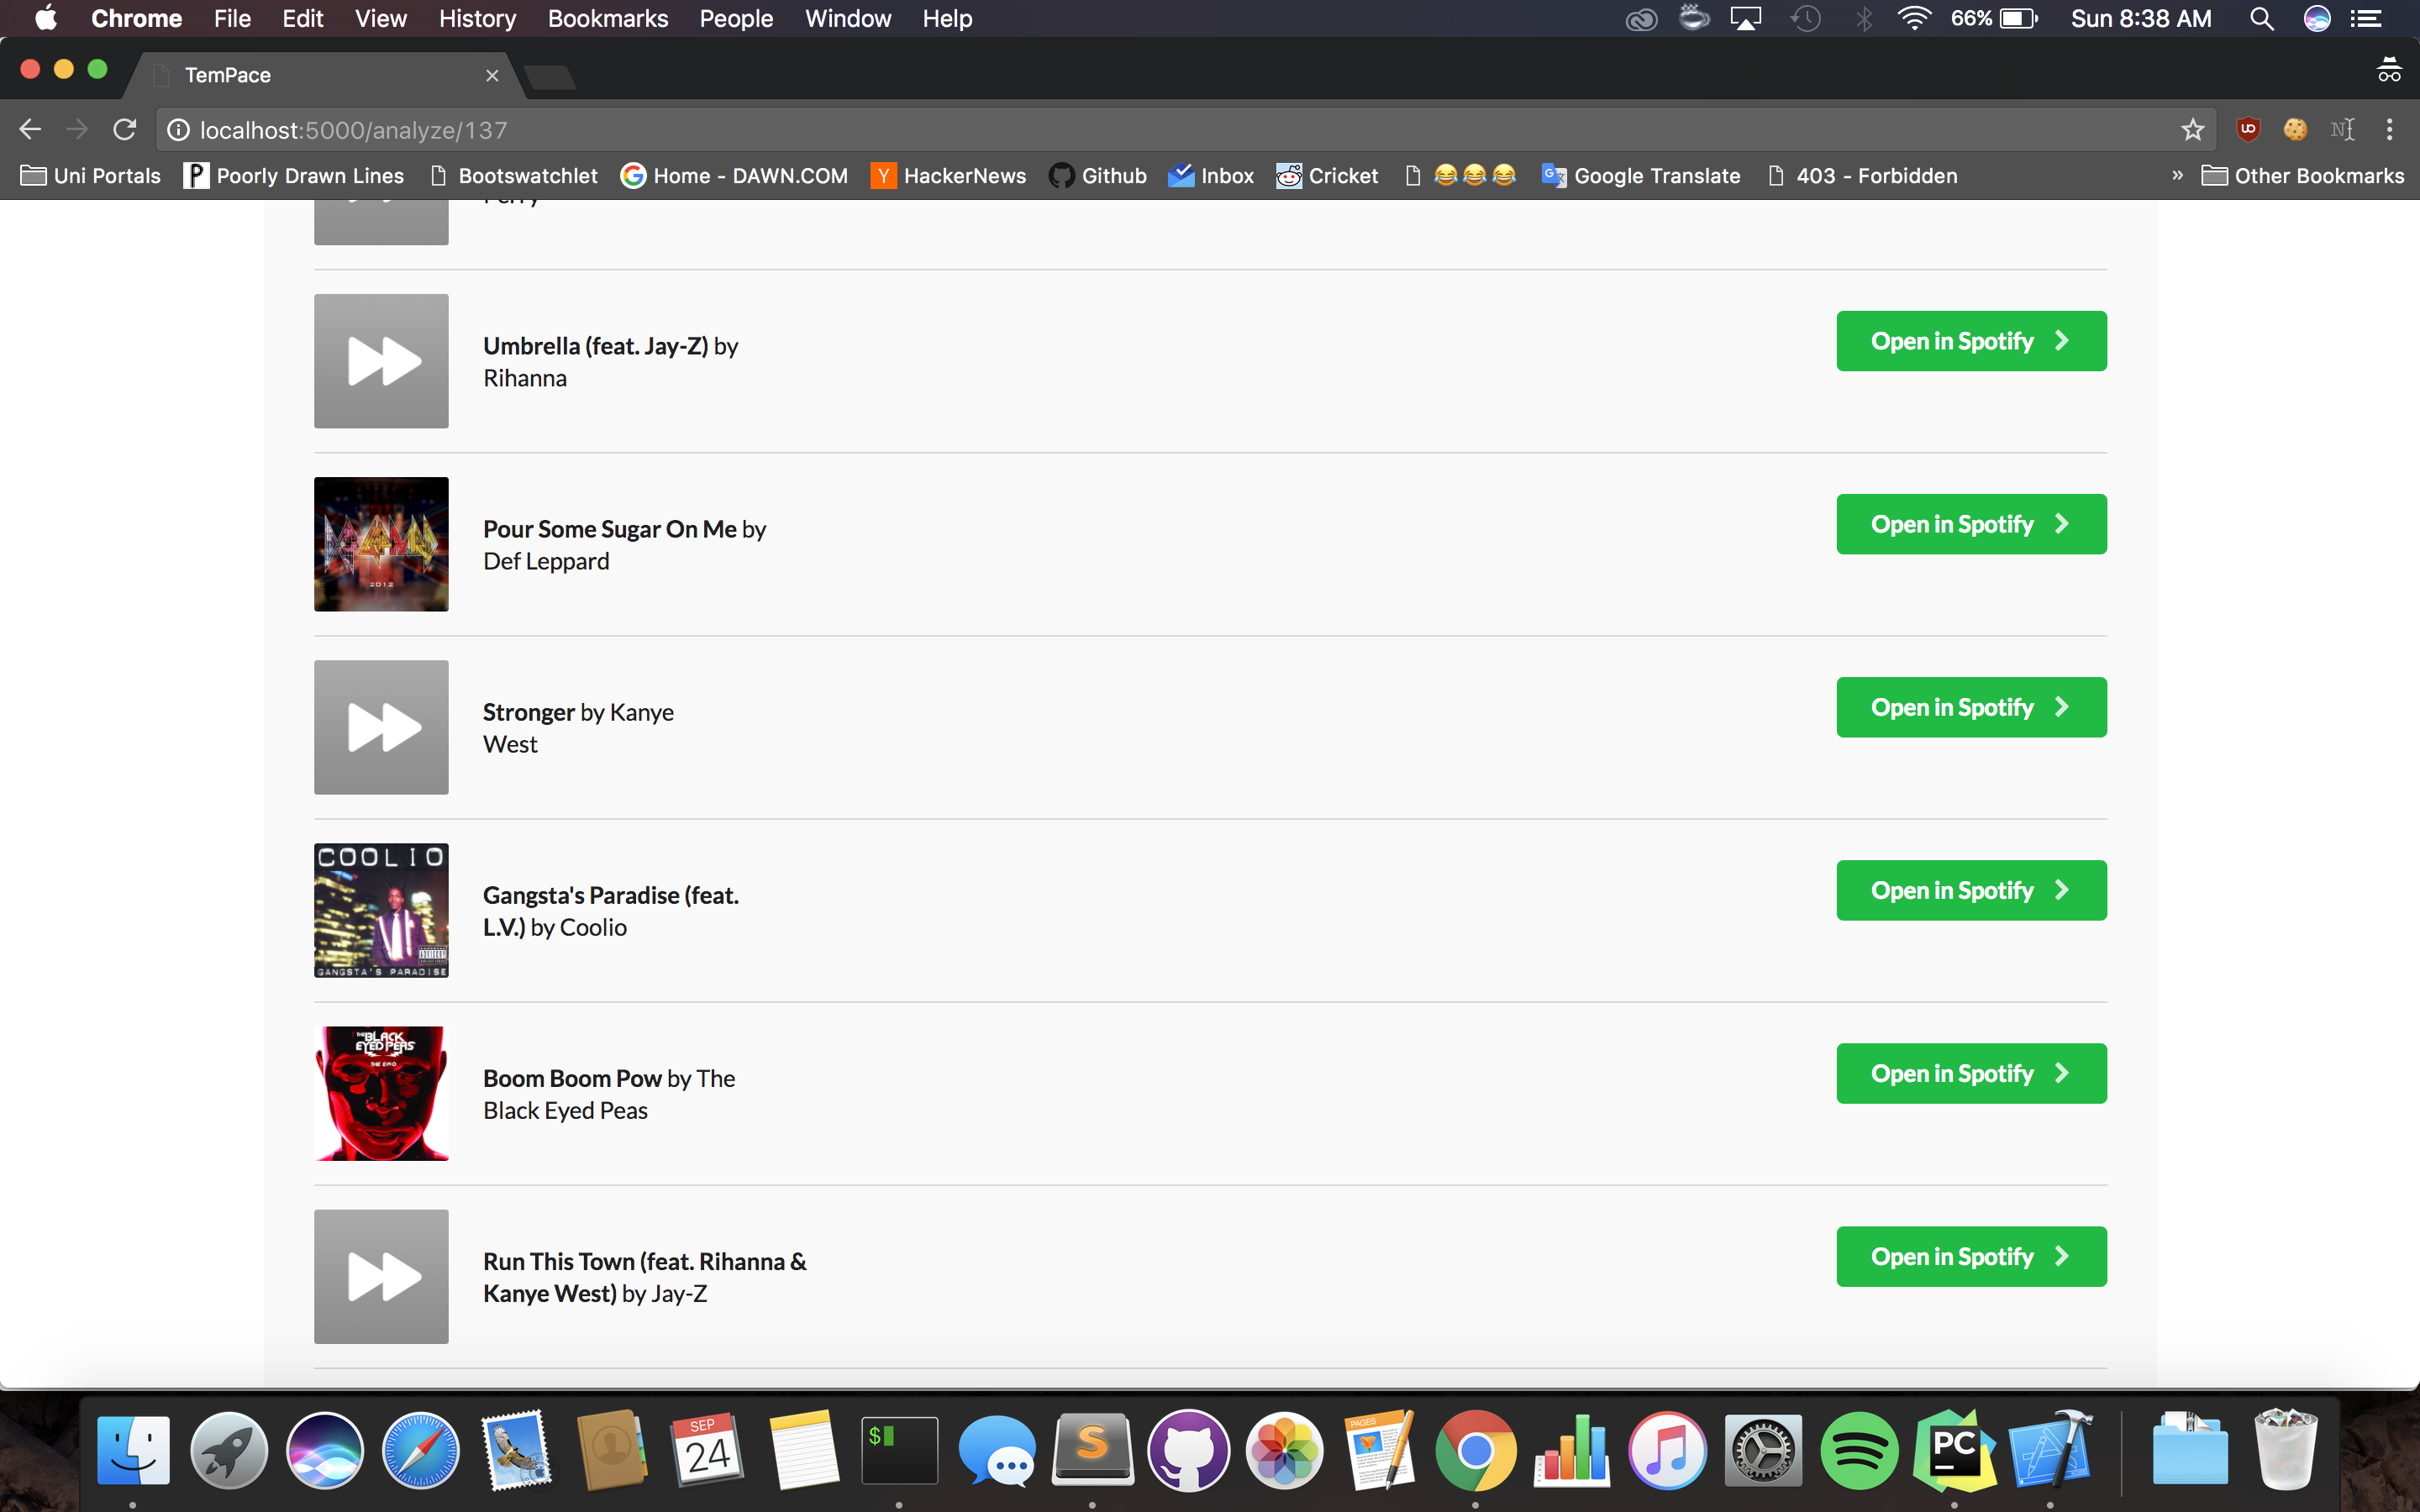Viewport: 2420px width, 1512px height.
Task: Open Gangsta's Paradise in Spotify
Action: (x=1970, y=890)
